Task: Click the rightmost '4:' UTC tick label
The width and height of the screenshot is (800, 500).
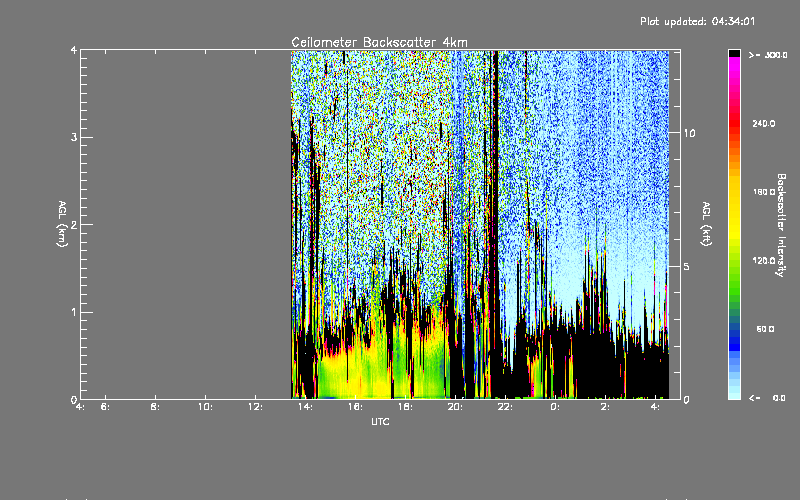Action: click(x=655, y=407)
